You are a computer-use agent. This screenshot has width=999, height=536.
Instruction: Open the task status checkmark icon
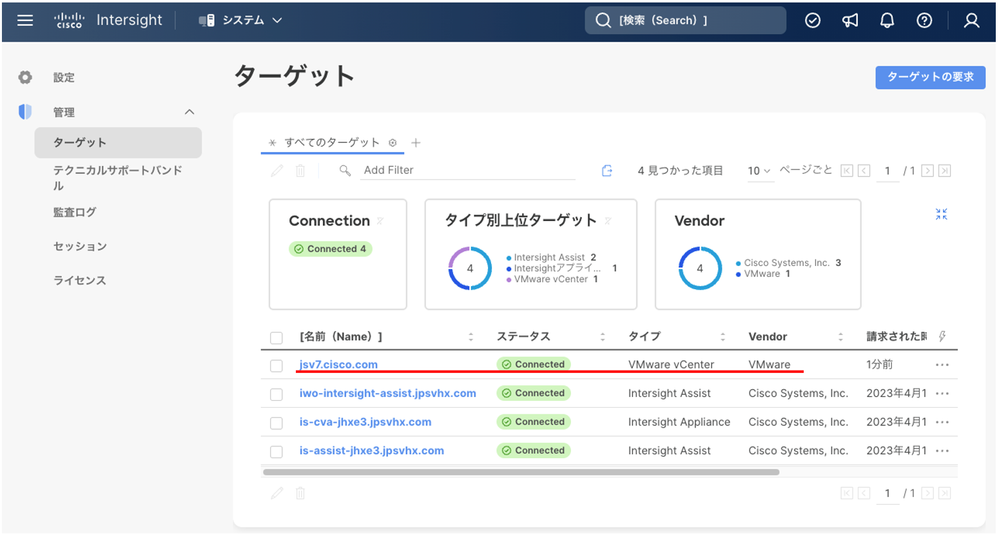(x=812, y=20)
